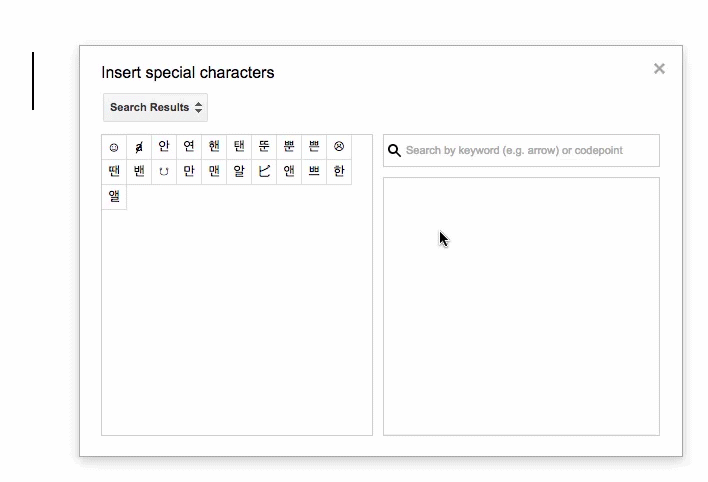Screen dimensions: 708x482
Task: Select the 밴 character
Action: pyautogui.click(x=139, y=172)
